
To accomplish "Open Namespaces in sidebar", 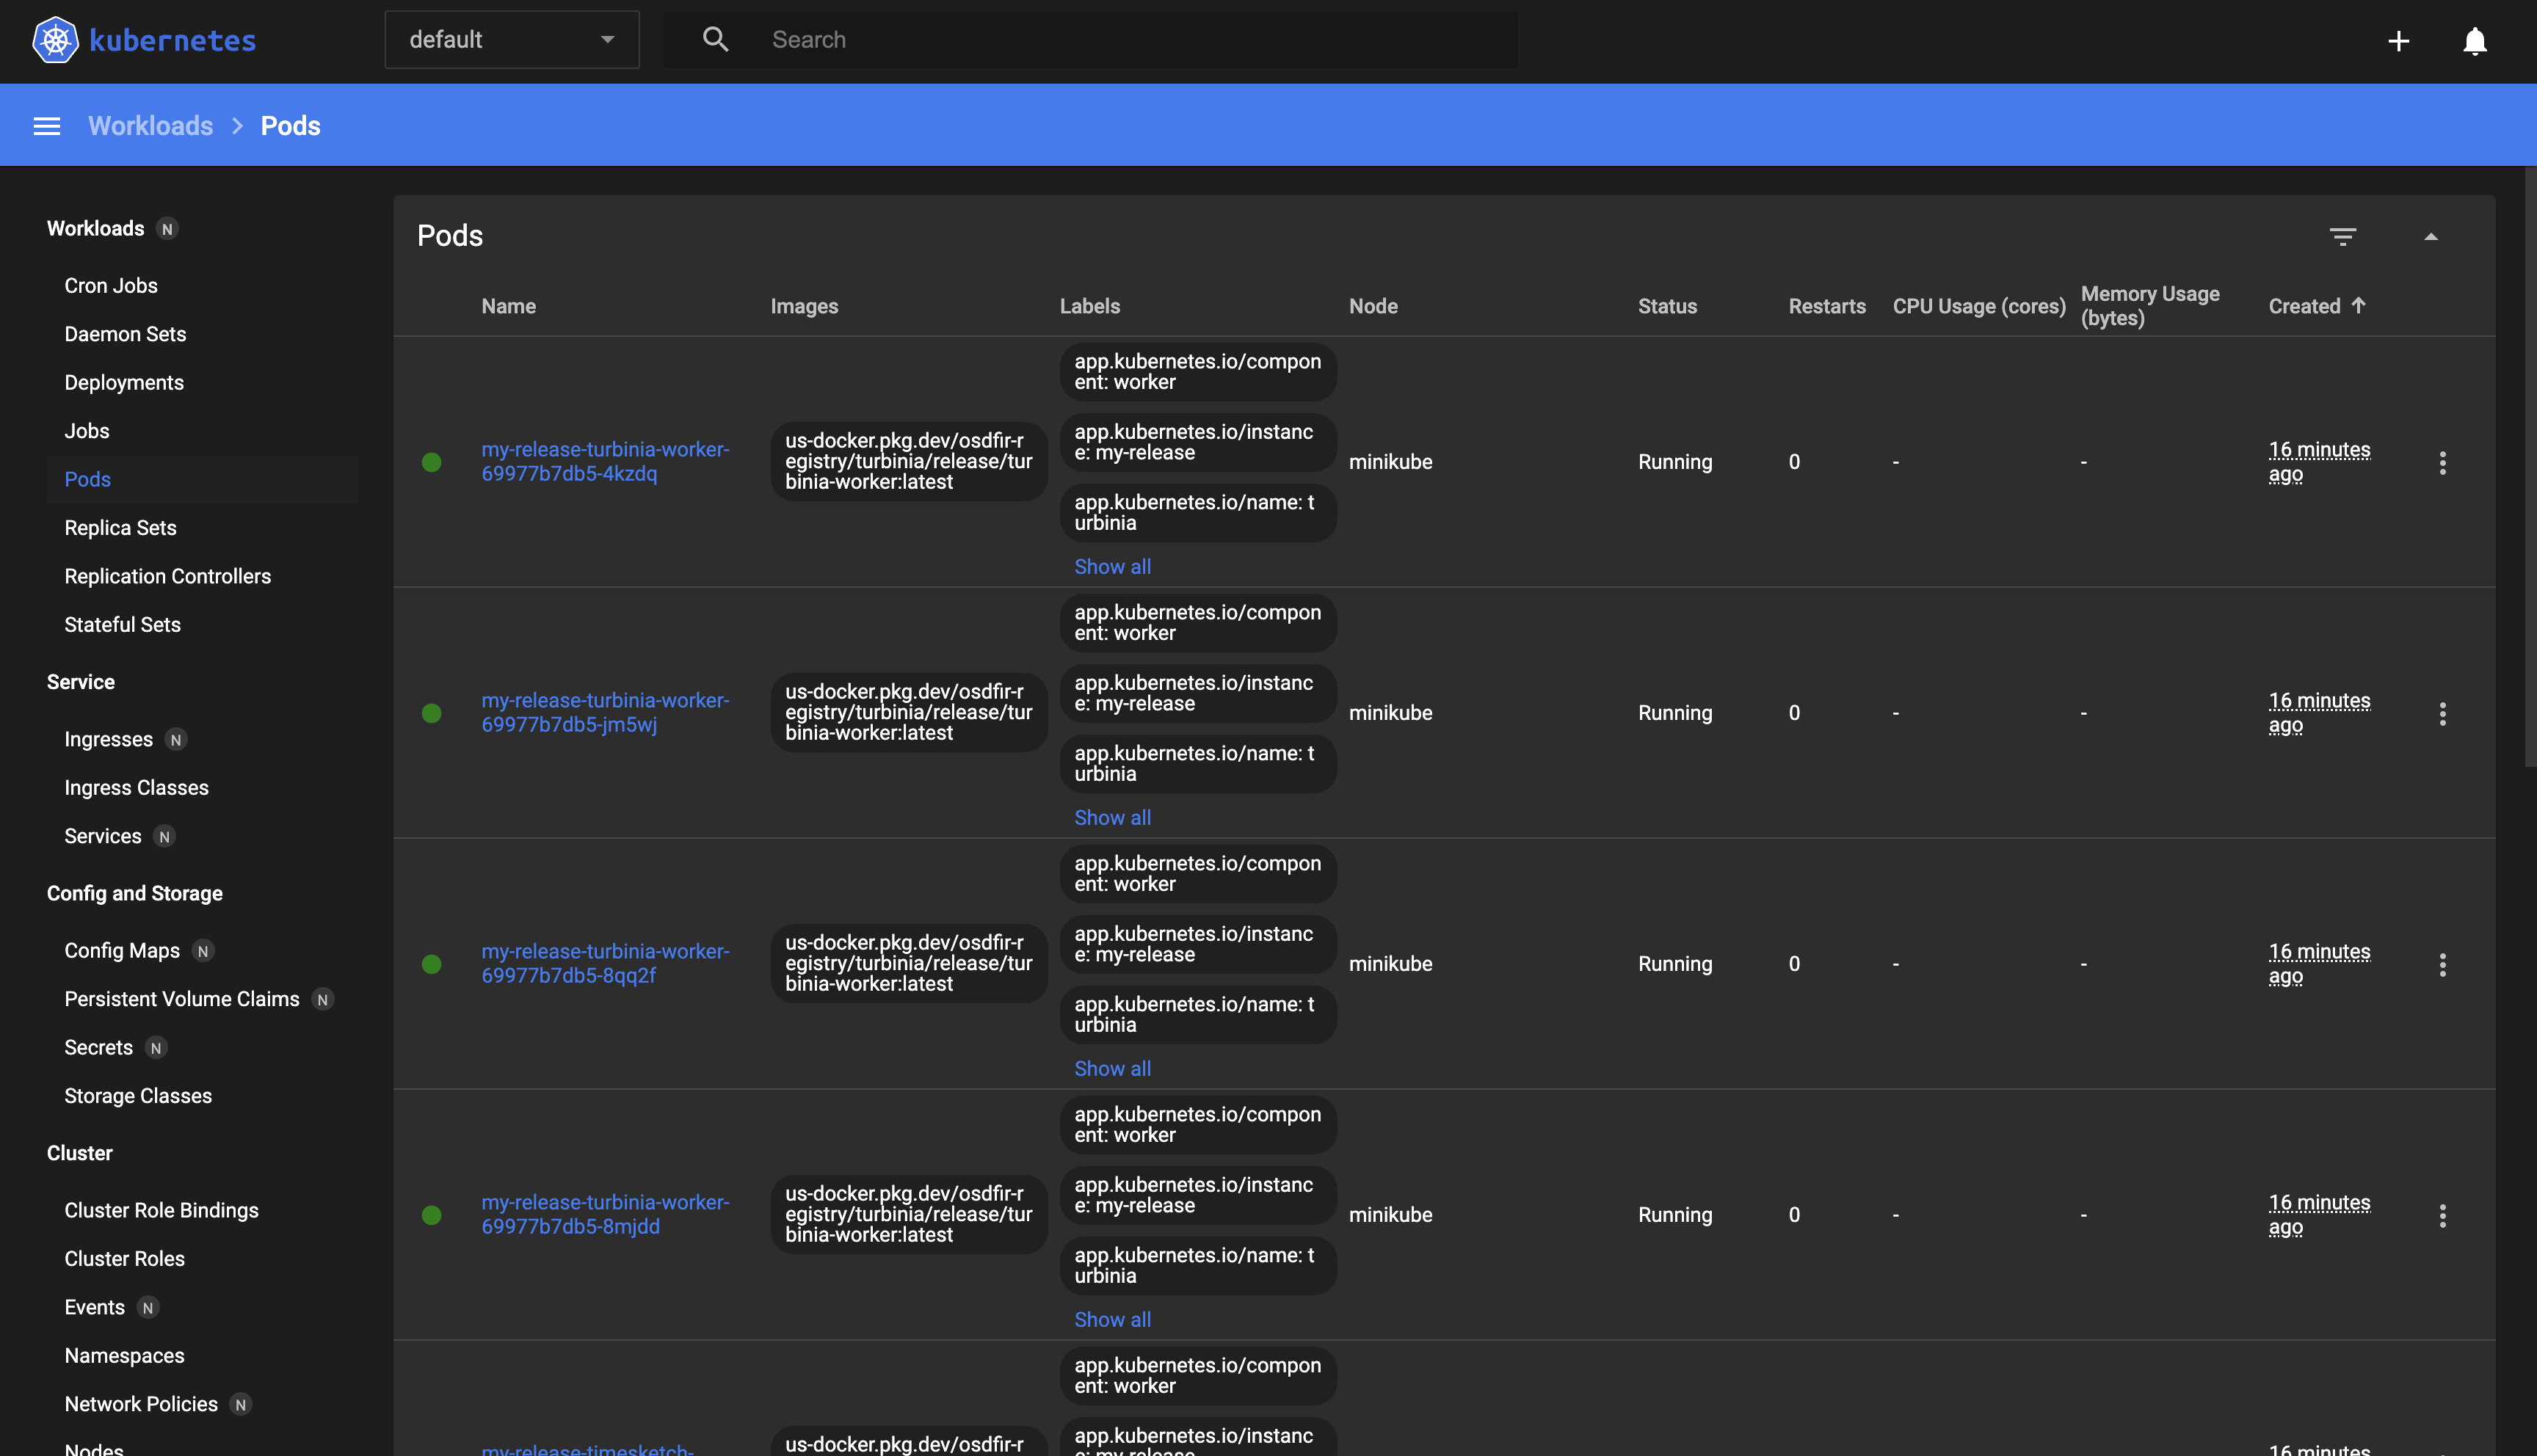I will [125, 1356].
